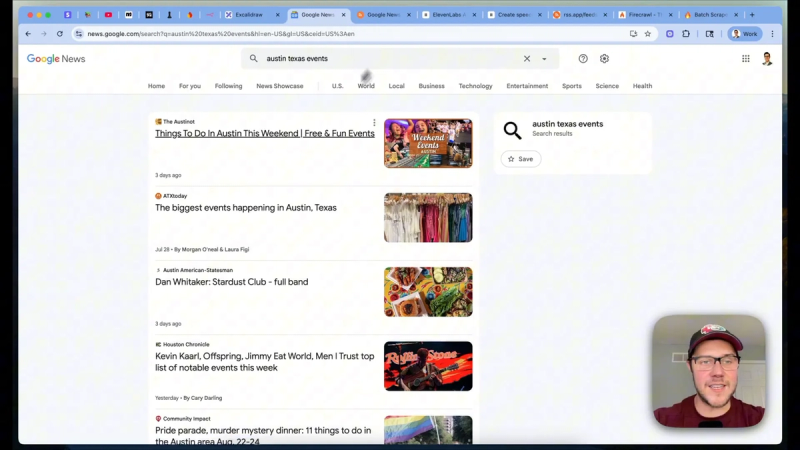This screenshot has width=800, height=450.
Task: Reload the Google News page
Action: (x=60, y=34)
